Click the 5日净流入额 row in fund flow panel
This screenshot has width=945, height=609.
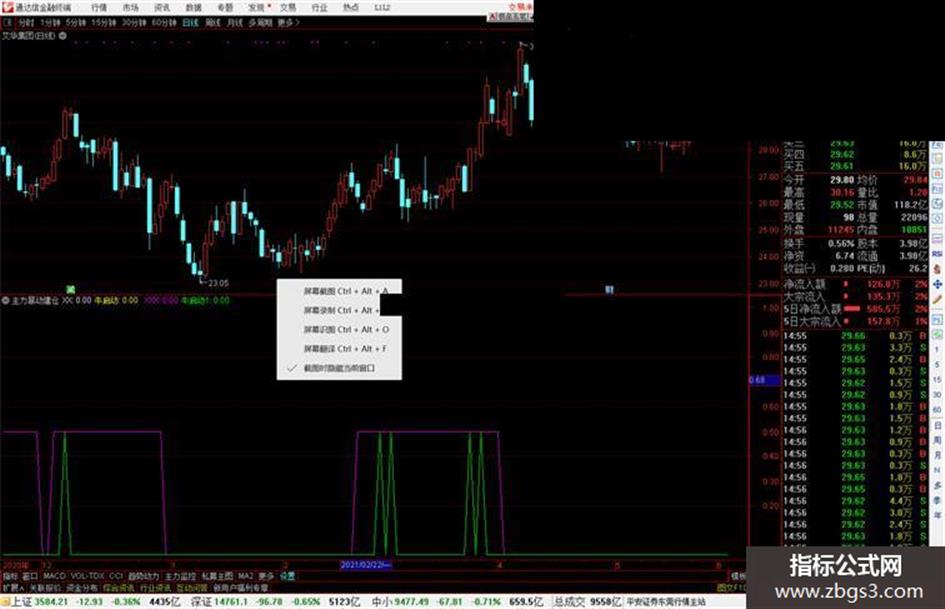(856, 309)
